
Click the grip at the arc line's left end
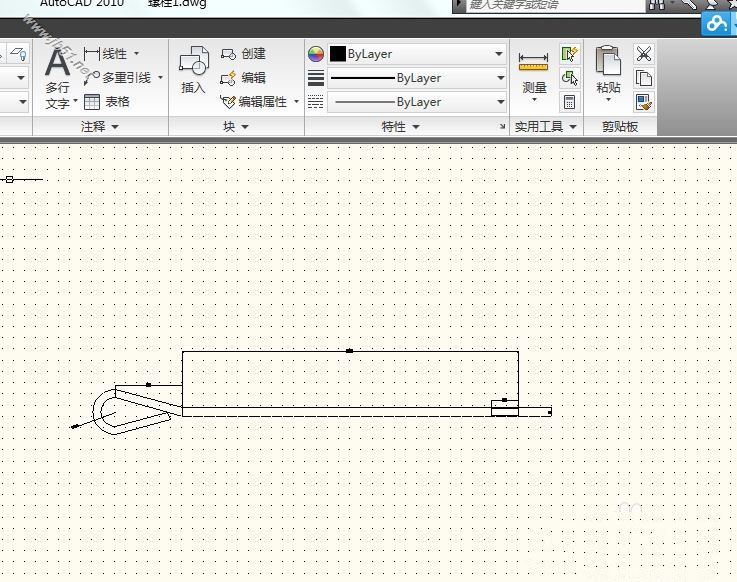(74, 427)
